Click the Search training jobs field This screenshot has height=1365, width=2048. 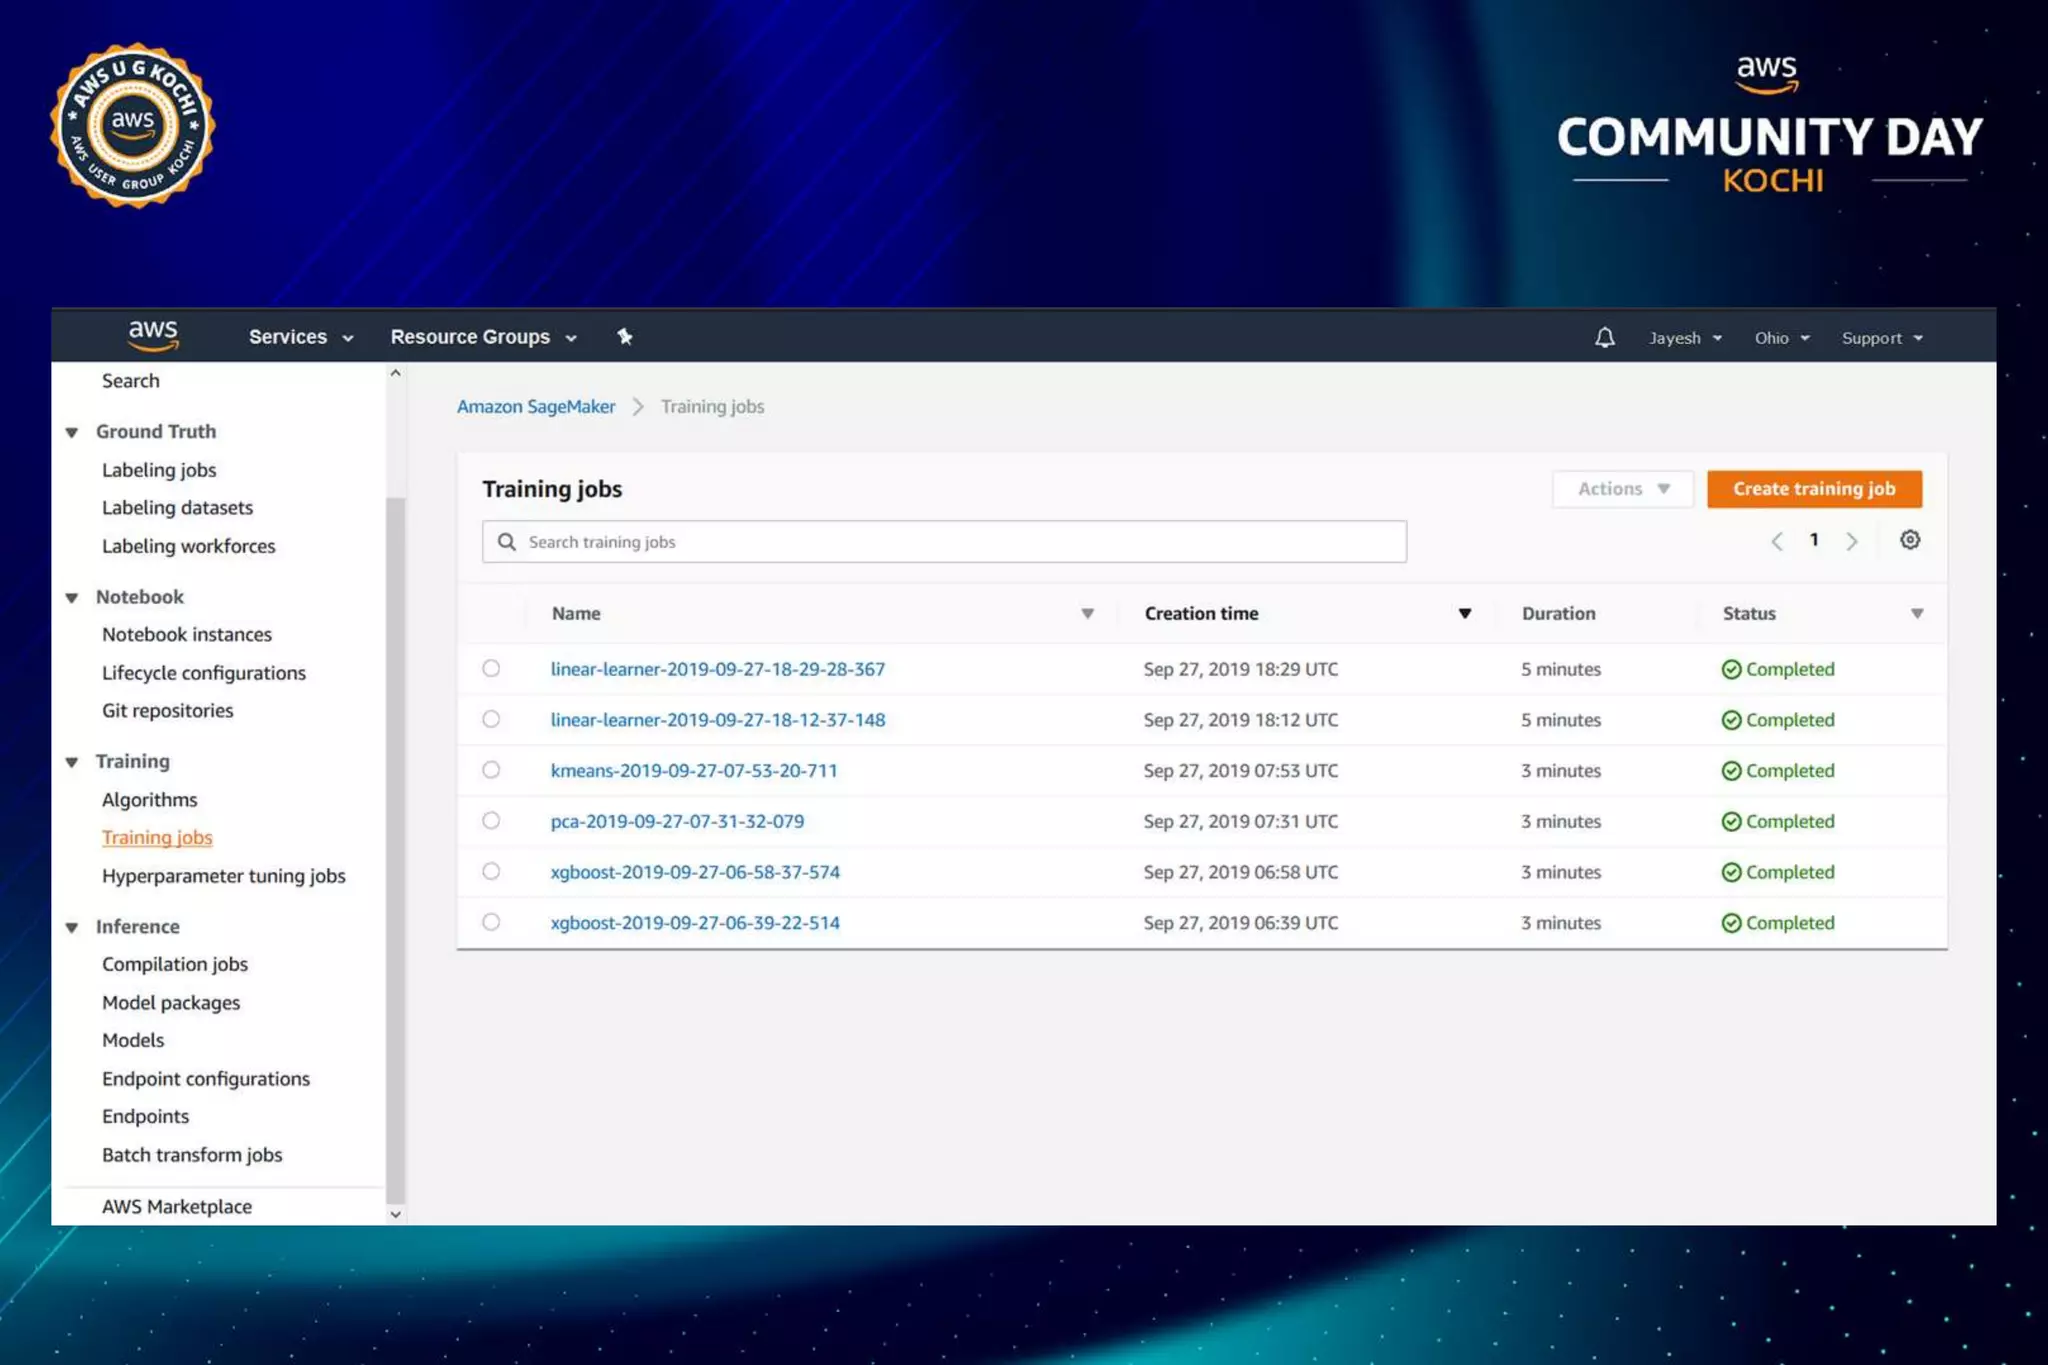pyautogui.click(x=943, y=542)
